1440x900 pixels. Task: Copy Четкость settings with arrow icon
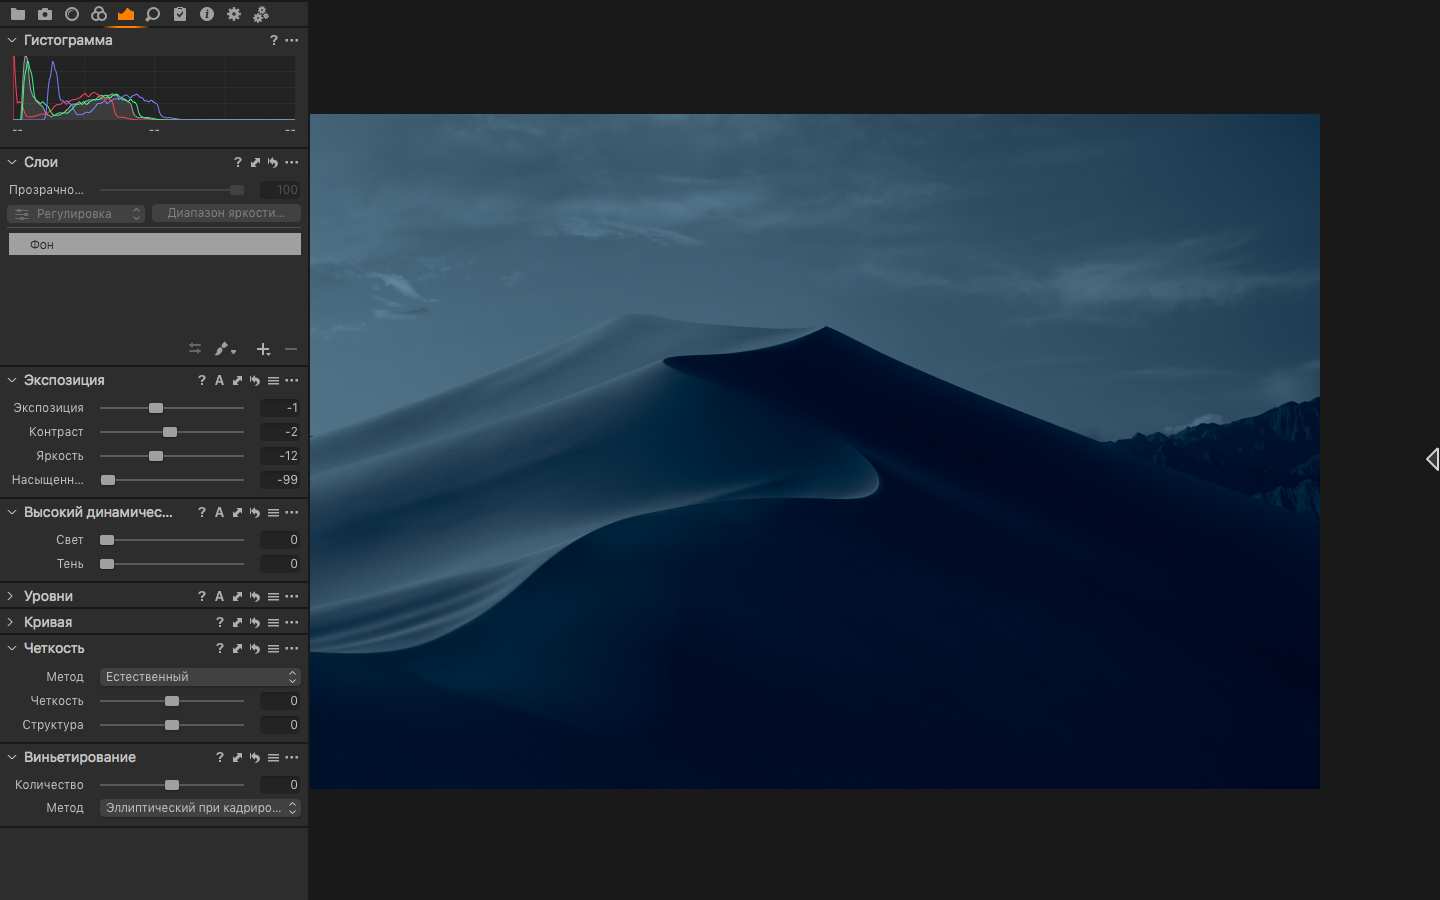click(x=237, y=649)
